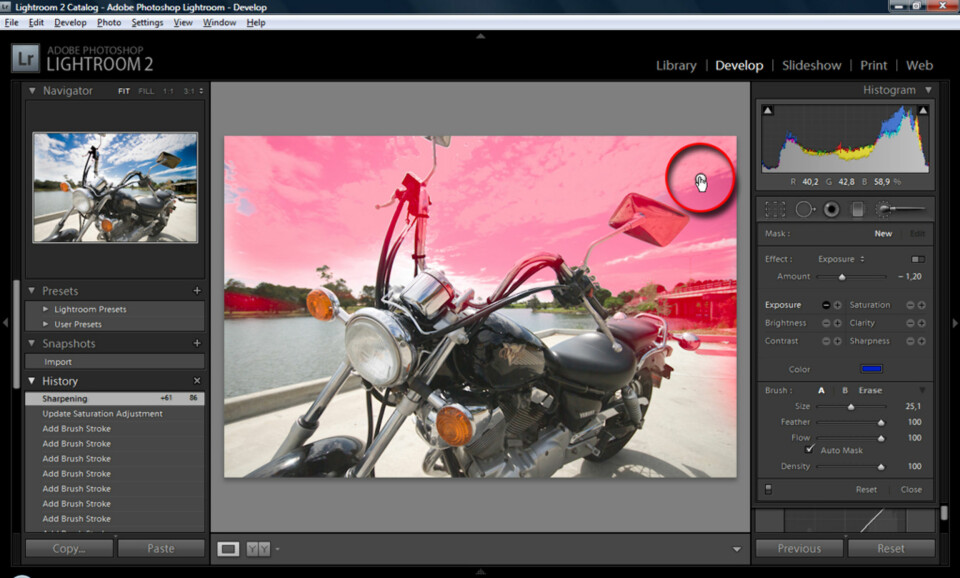The width and height of the screenshot is (960, 578).
Task: Expand the Lightroom Presets folder
Action: (45, 309)
